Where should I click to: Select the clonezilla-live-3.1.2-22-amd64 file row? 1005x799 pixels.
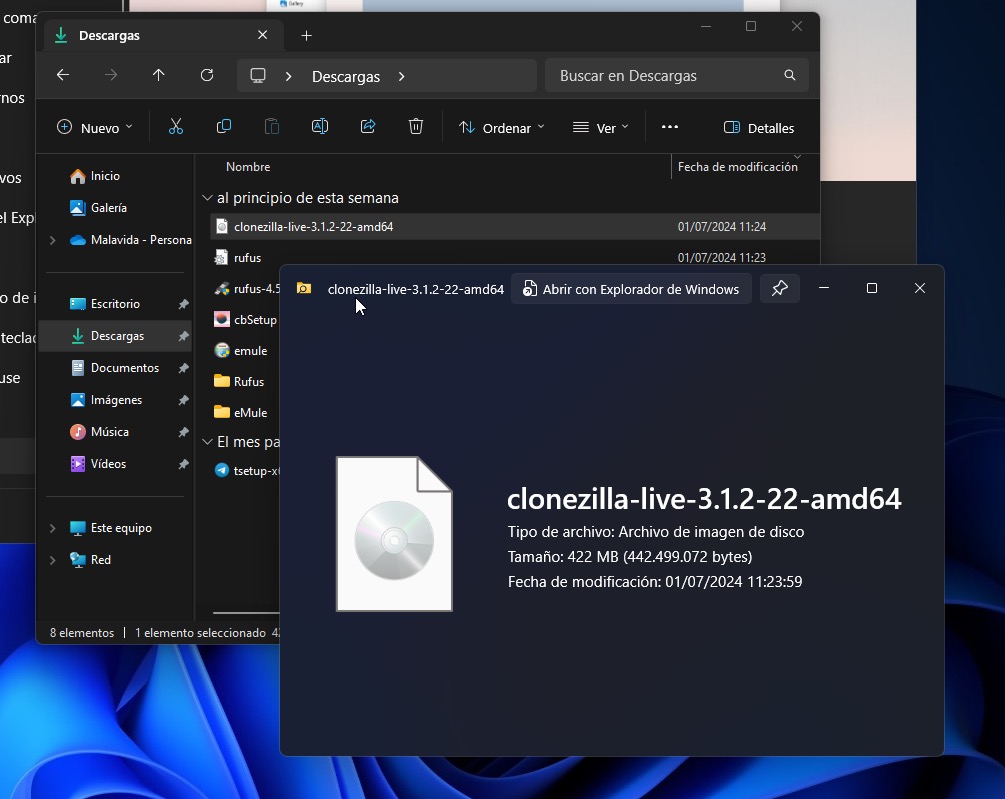point(515,226)
